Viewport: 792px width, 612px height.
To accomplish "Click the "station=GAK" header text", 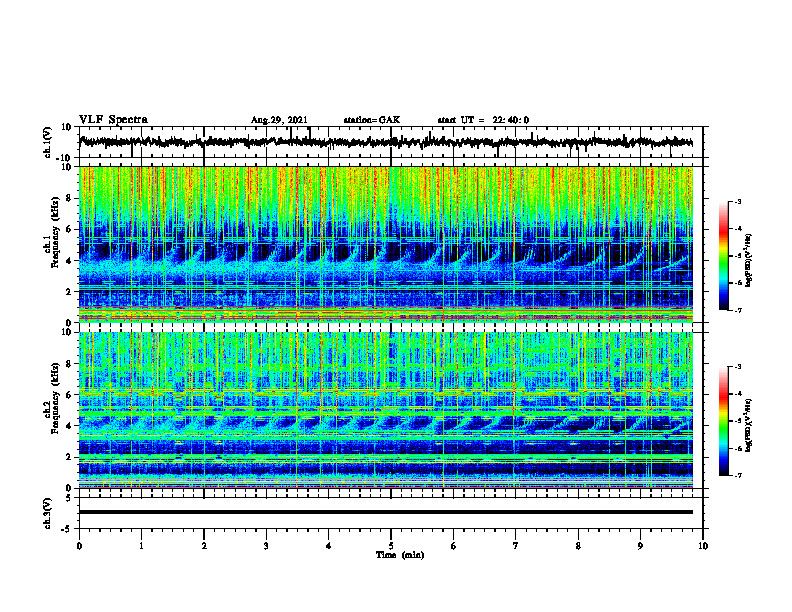I will pyautogui.click(x=372, y=120).
